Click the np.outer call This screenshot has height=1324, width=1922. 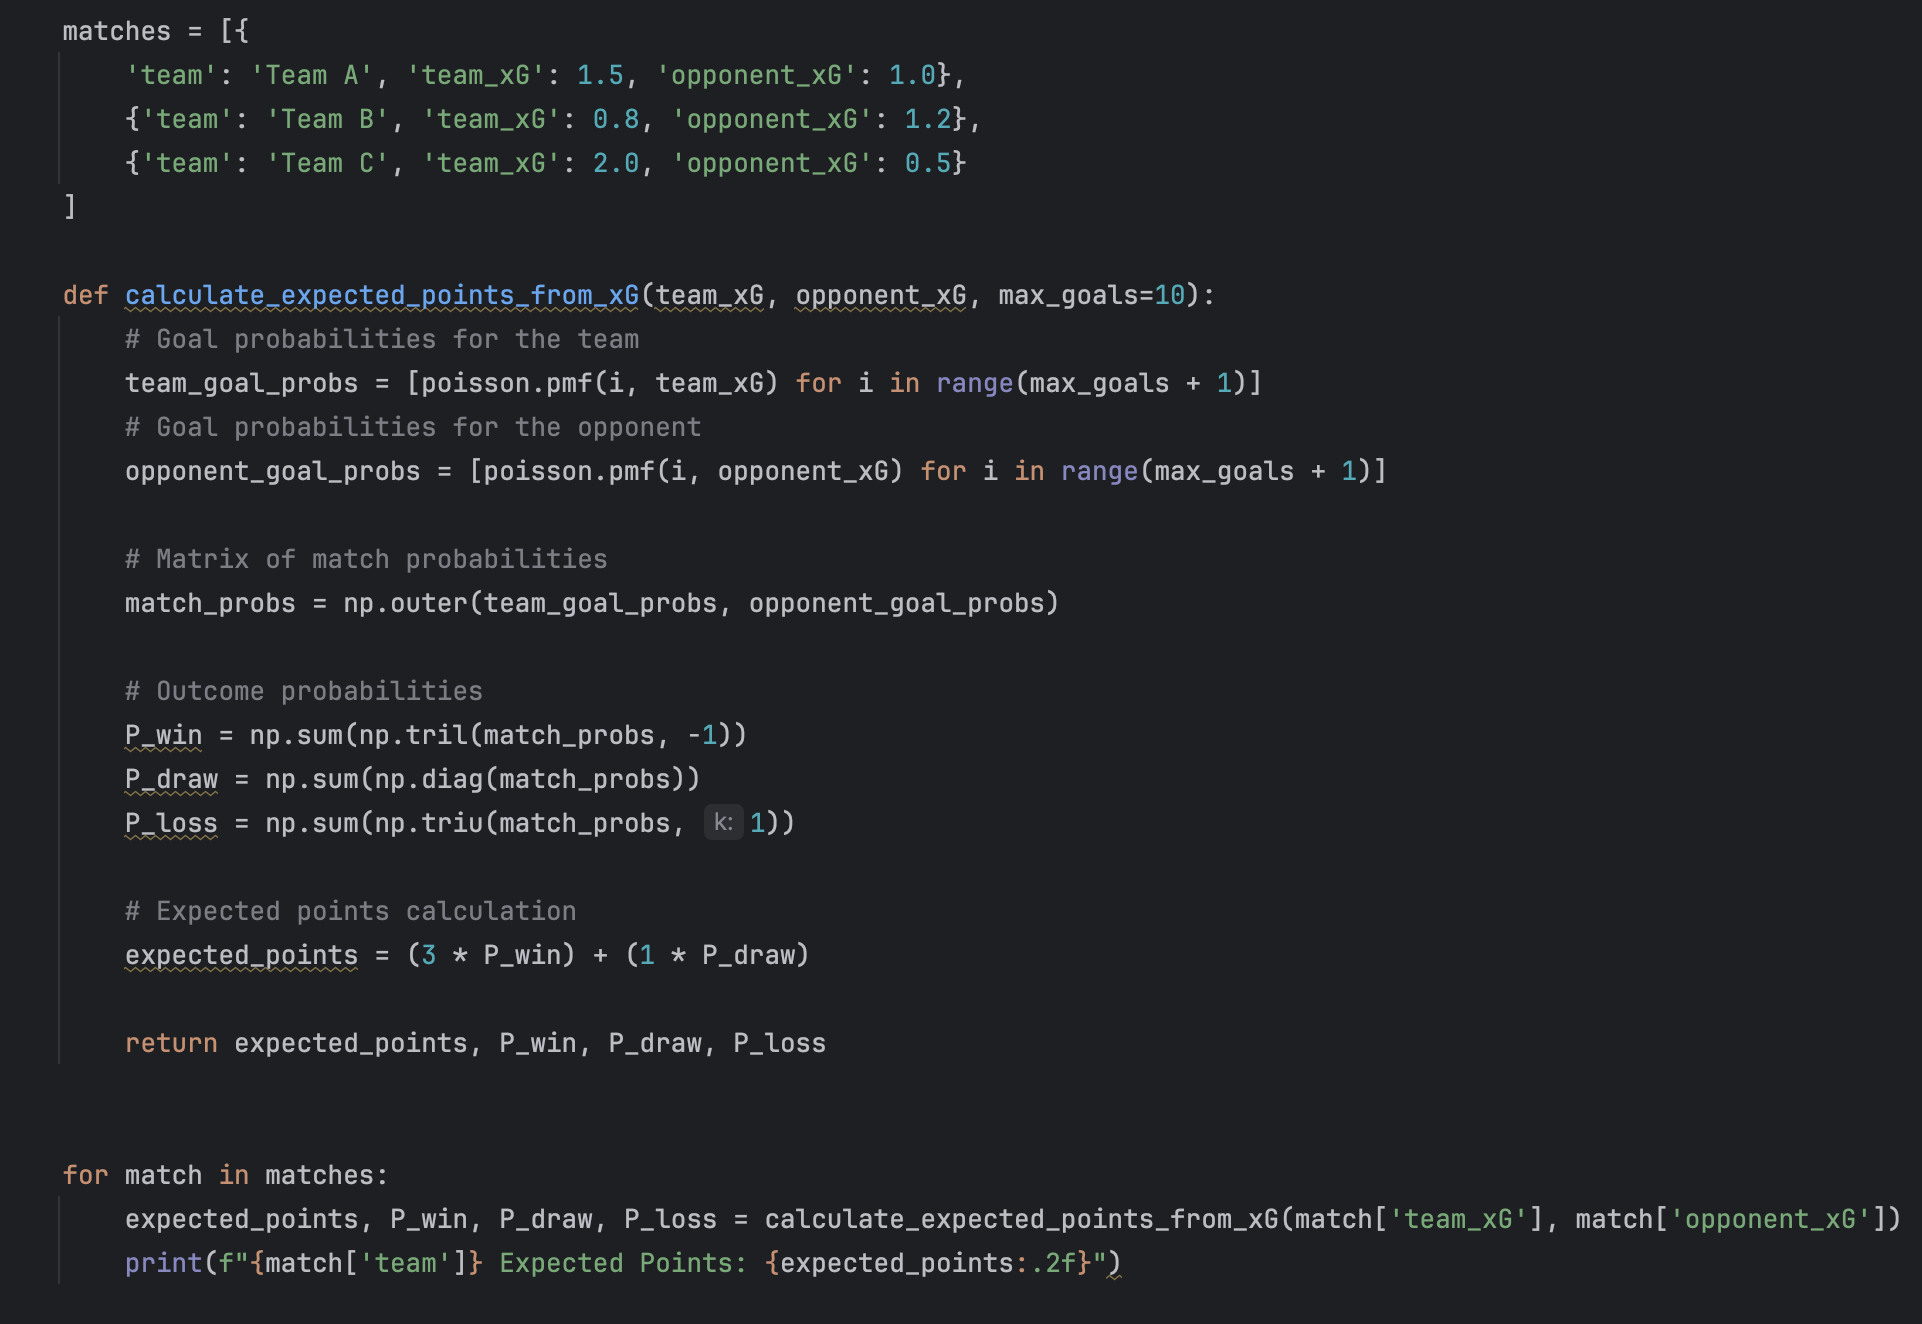405,603
